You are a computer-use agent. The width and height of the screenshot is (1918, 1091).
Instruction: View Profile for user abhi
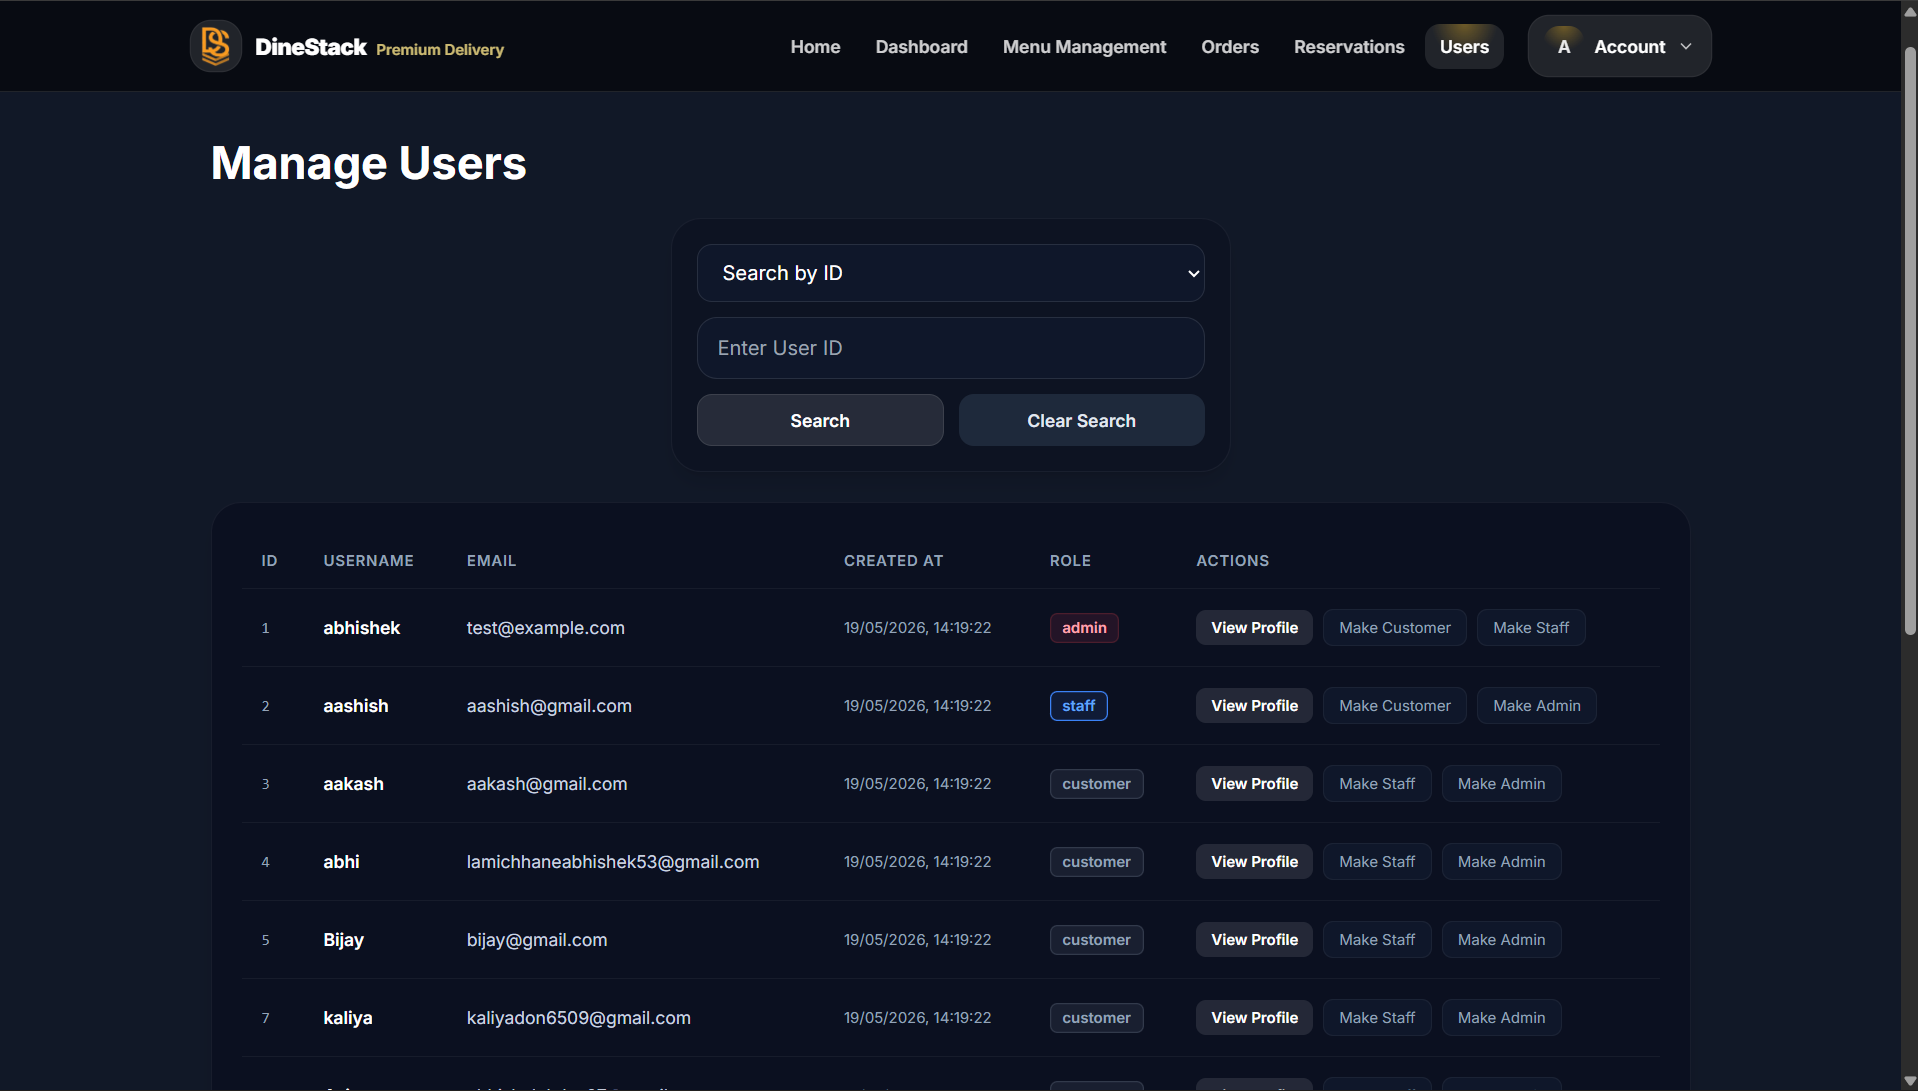point(1254,862)
